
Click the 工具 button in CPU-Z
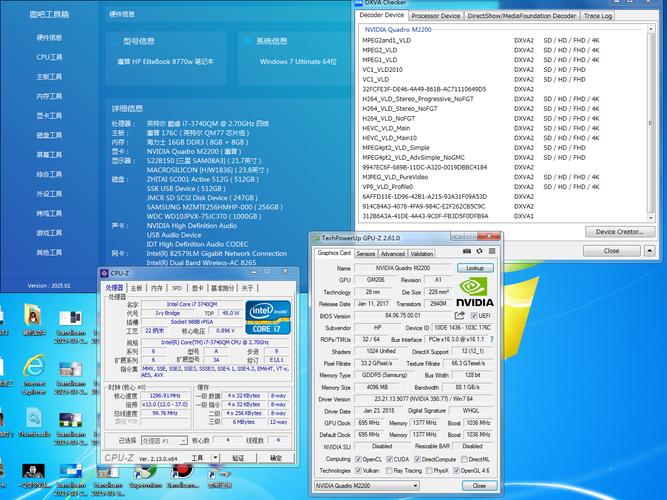coord(197,458)
